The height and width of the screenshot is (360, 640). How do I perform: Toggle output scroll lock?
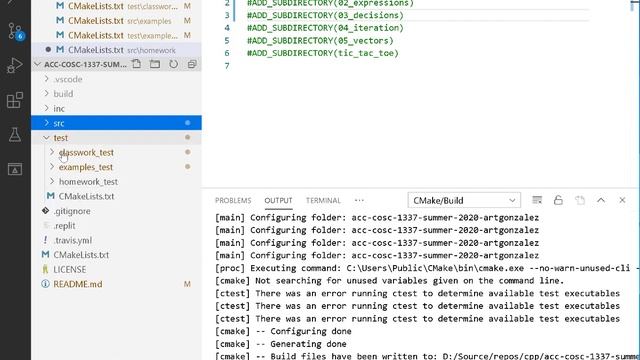558,200
